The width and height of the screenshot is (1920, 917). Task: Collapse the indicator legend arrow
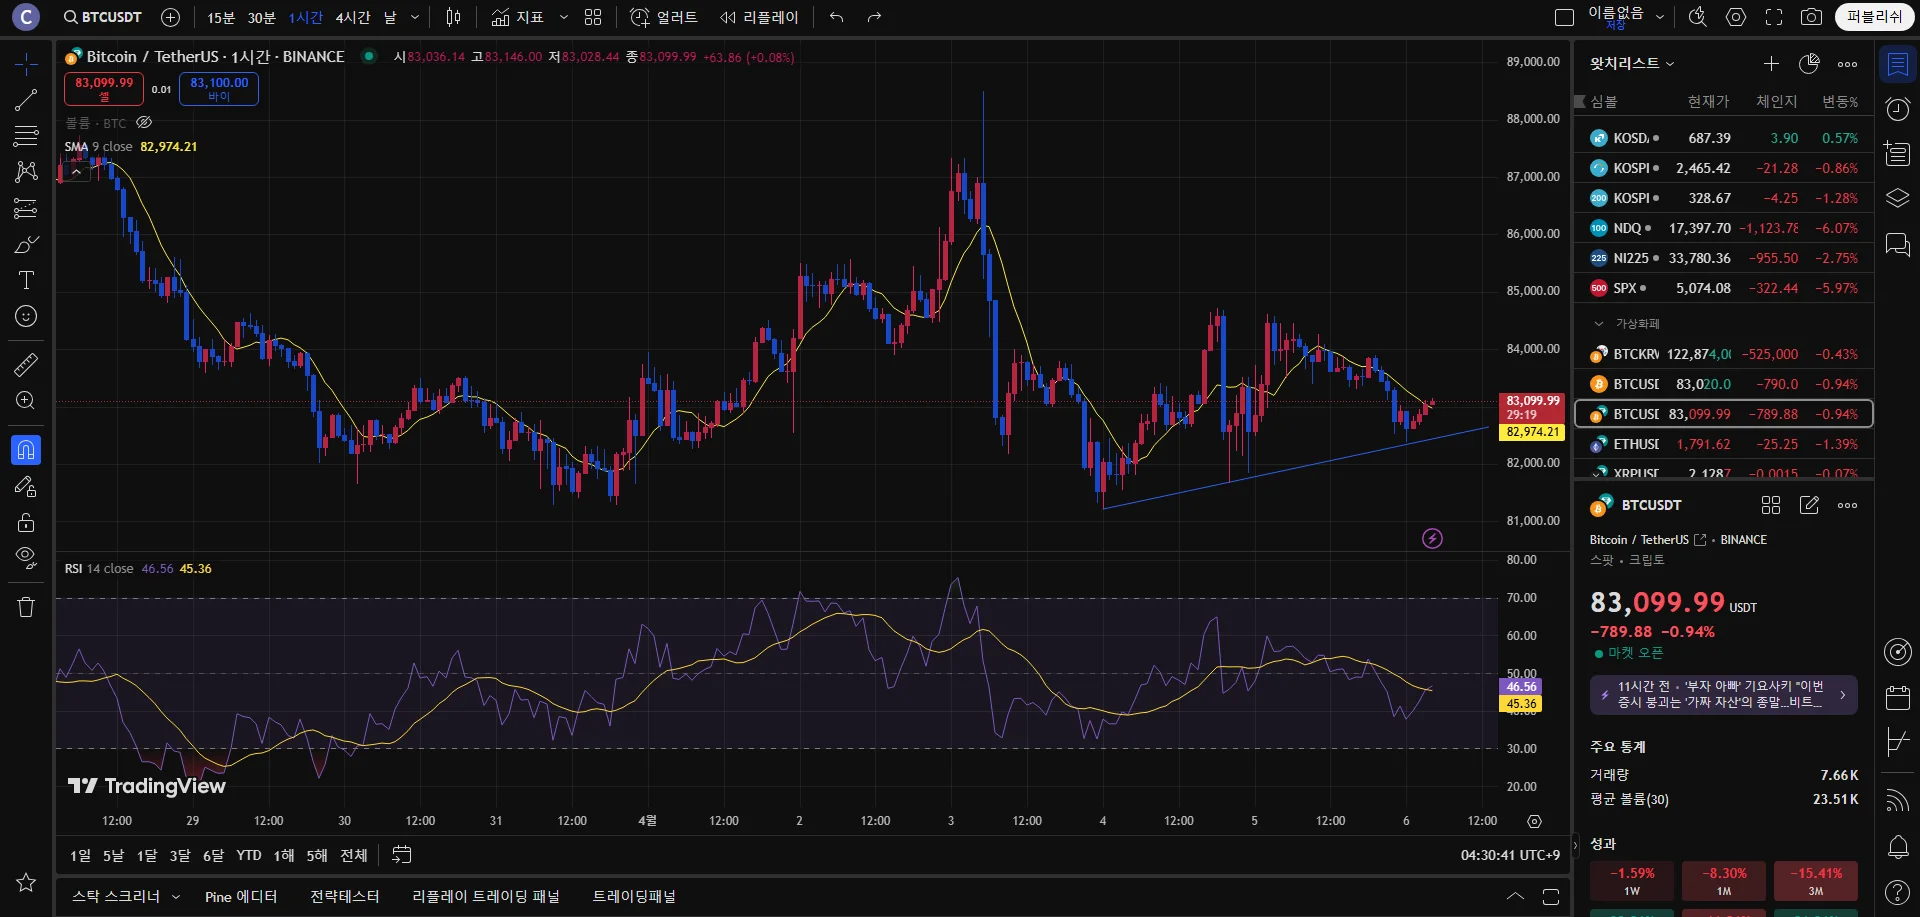click(x=76, y=172)
